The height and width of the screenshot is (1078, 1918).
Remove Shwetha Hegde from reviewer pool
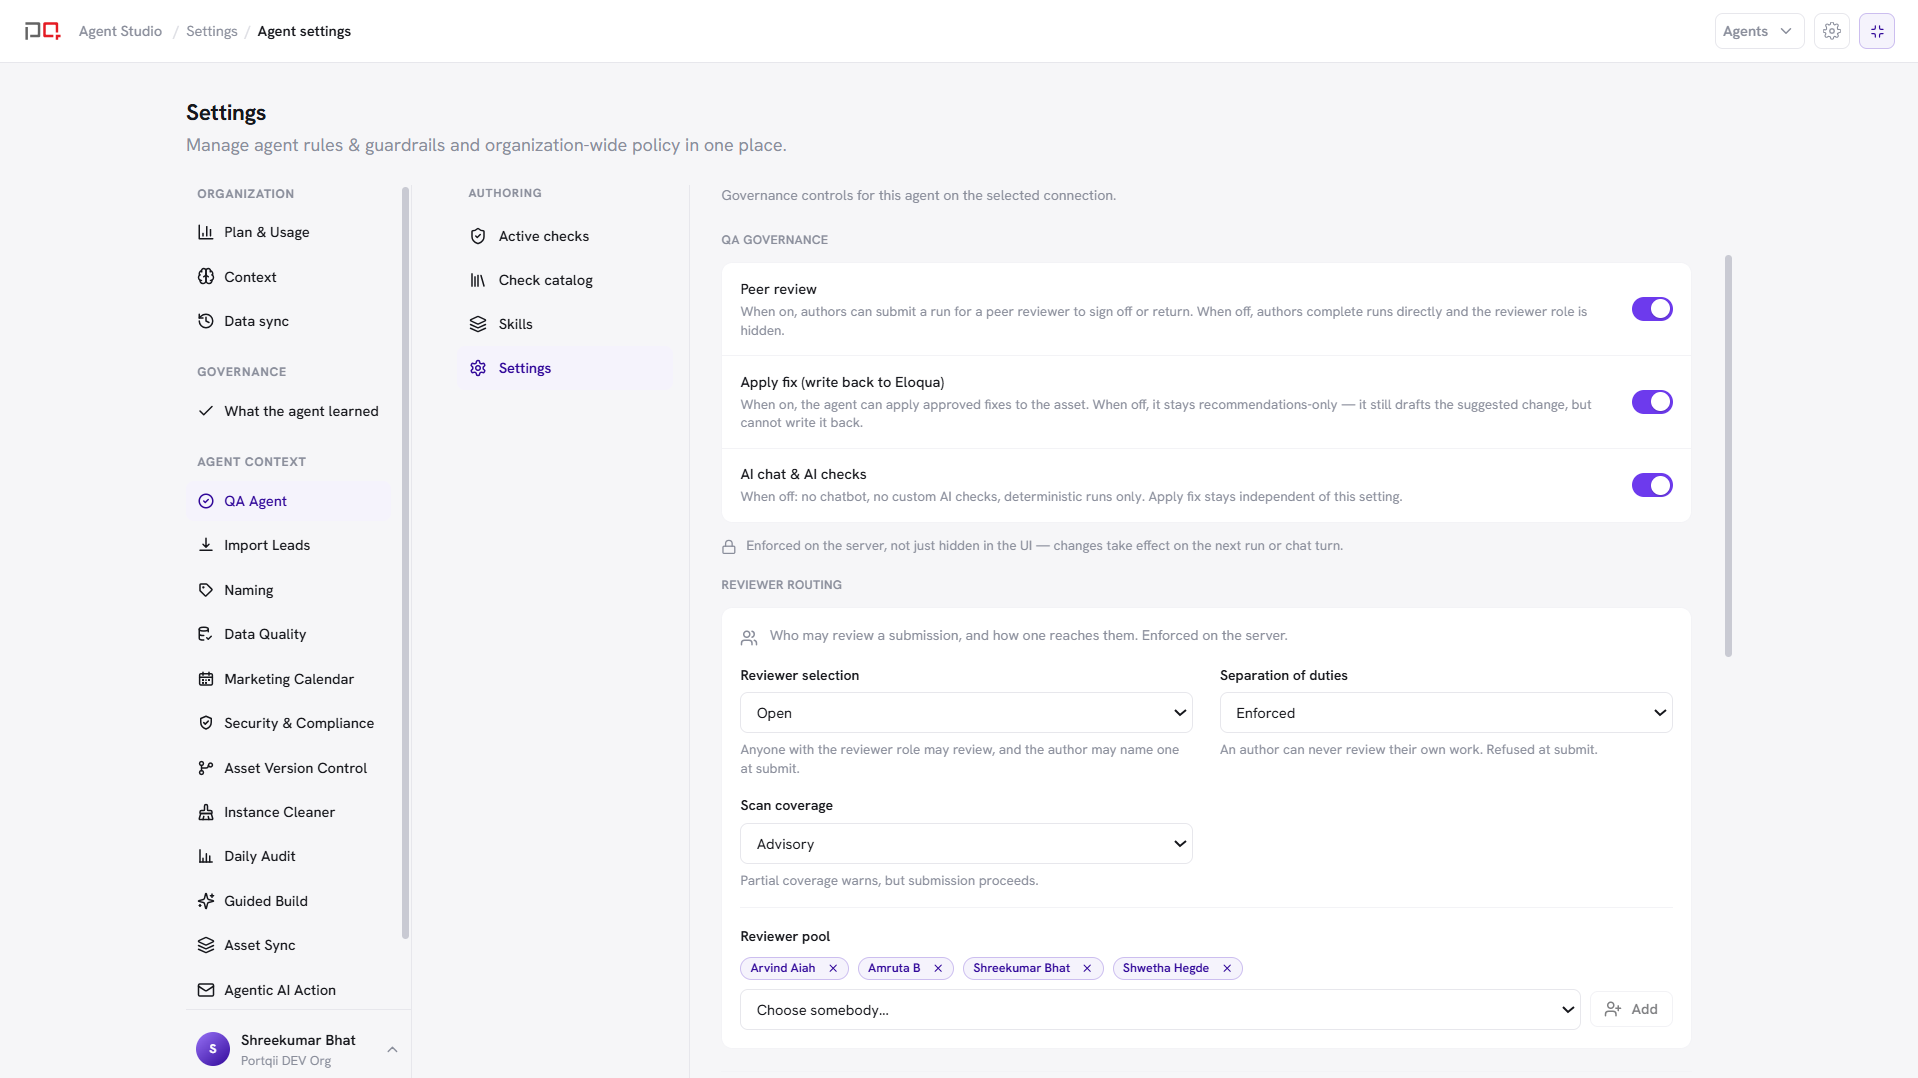1227,968
